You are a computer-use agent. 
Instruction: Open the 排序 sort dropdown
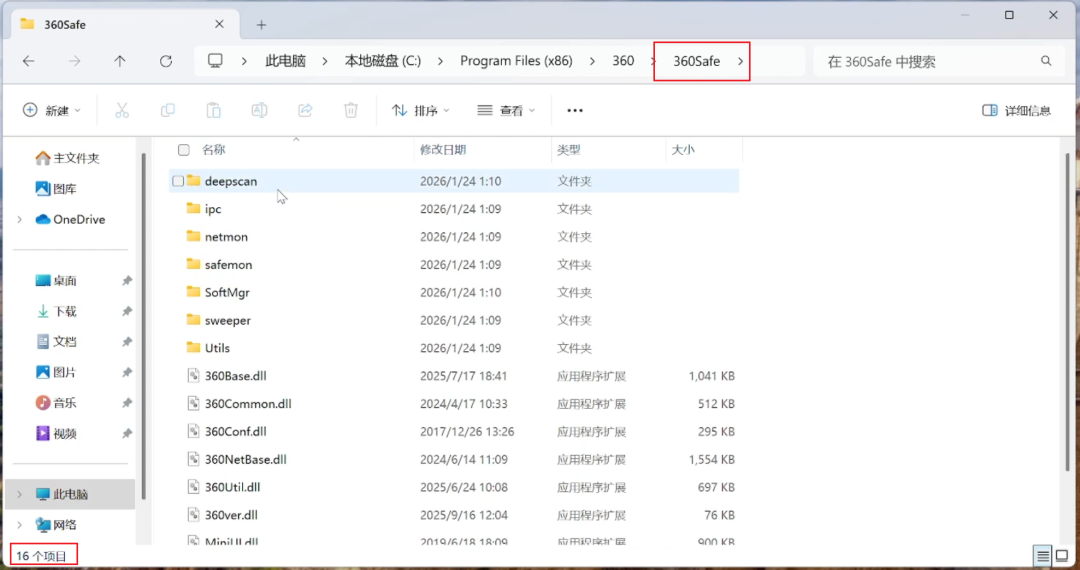tap(420, 110)
